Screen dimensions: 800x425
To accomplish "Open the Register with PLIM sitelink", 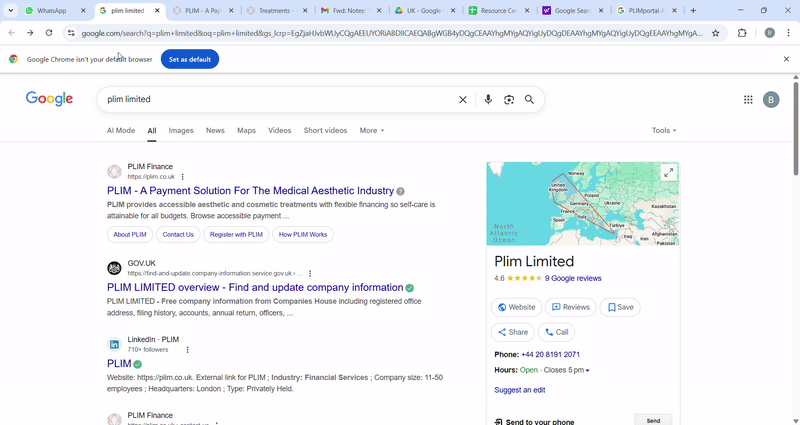I will click(236, 235).
